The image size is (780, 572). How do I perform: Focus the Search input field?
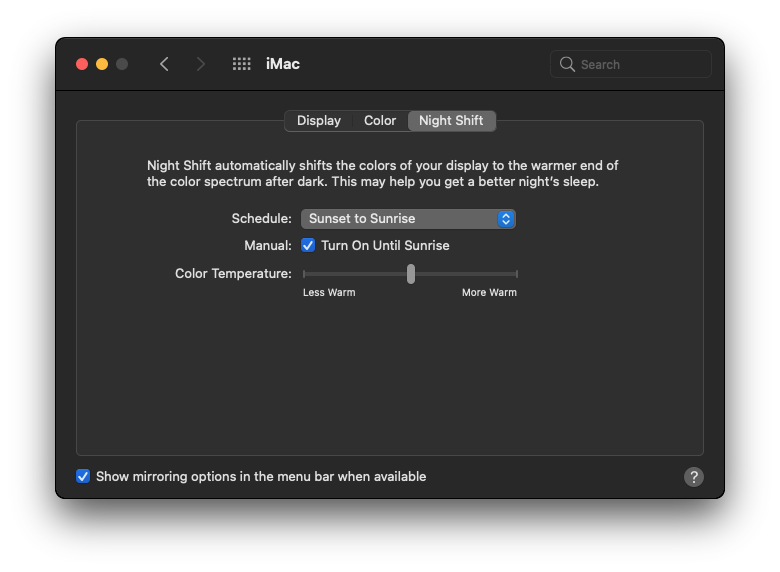(640, 64)
